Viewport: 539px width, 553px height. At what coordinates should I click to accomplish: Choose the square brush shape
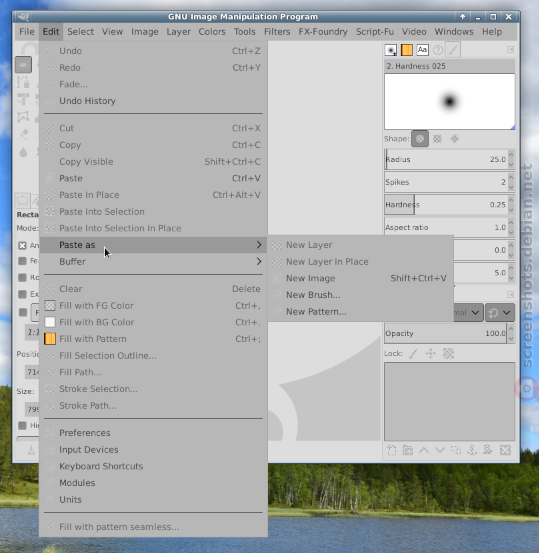tap(437, 139)
